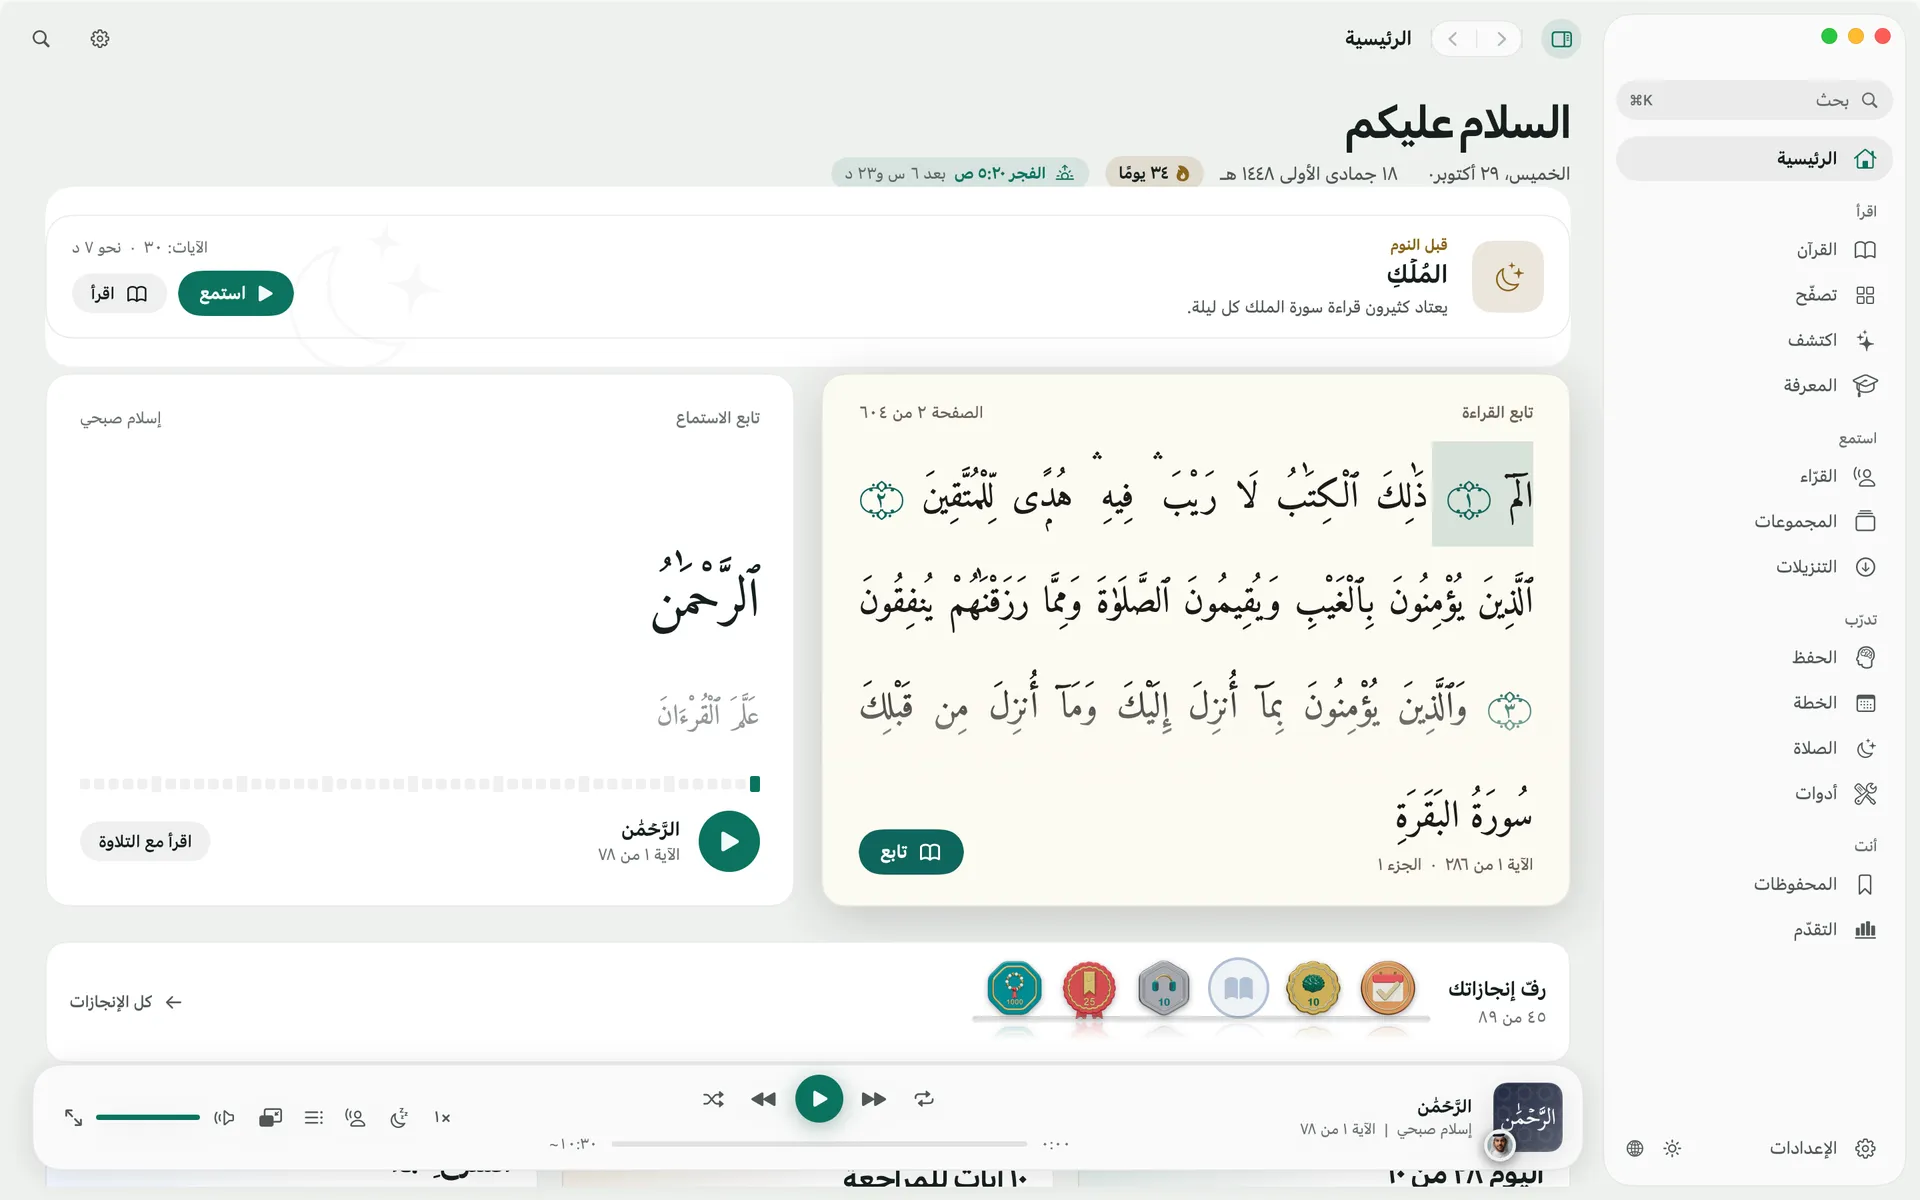Change playback speed 1× setting
Screen dimensions: 1920x1200
(x=442, y=1117)
